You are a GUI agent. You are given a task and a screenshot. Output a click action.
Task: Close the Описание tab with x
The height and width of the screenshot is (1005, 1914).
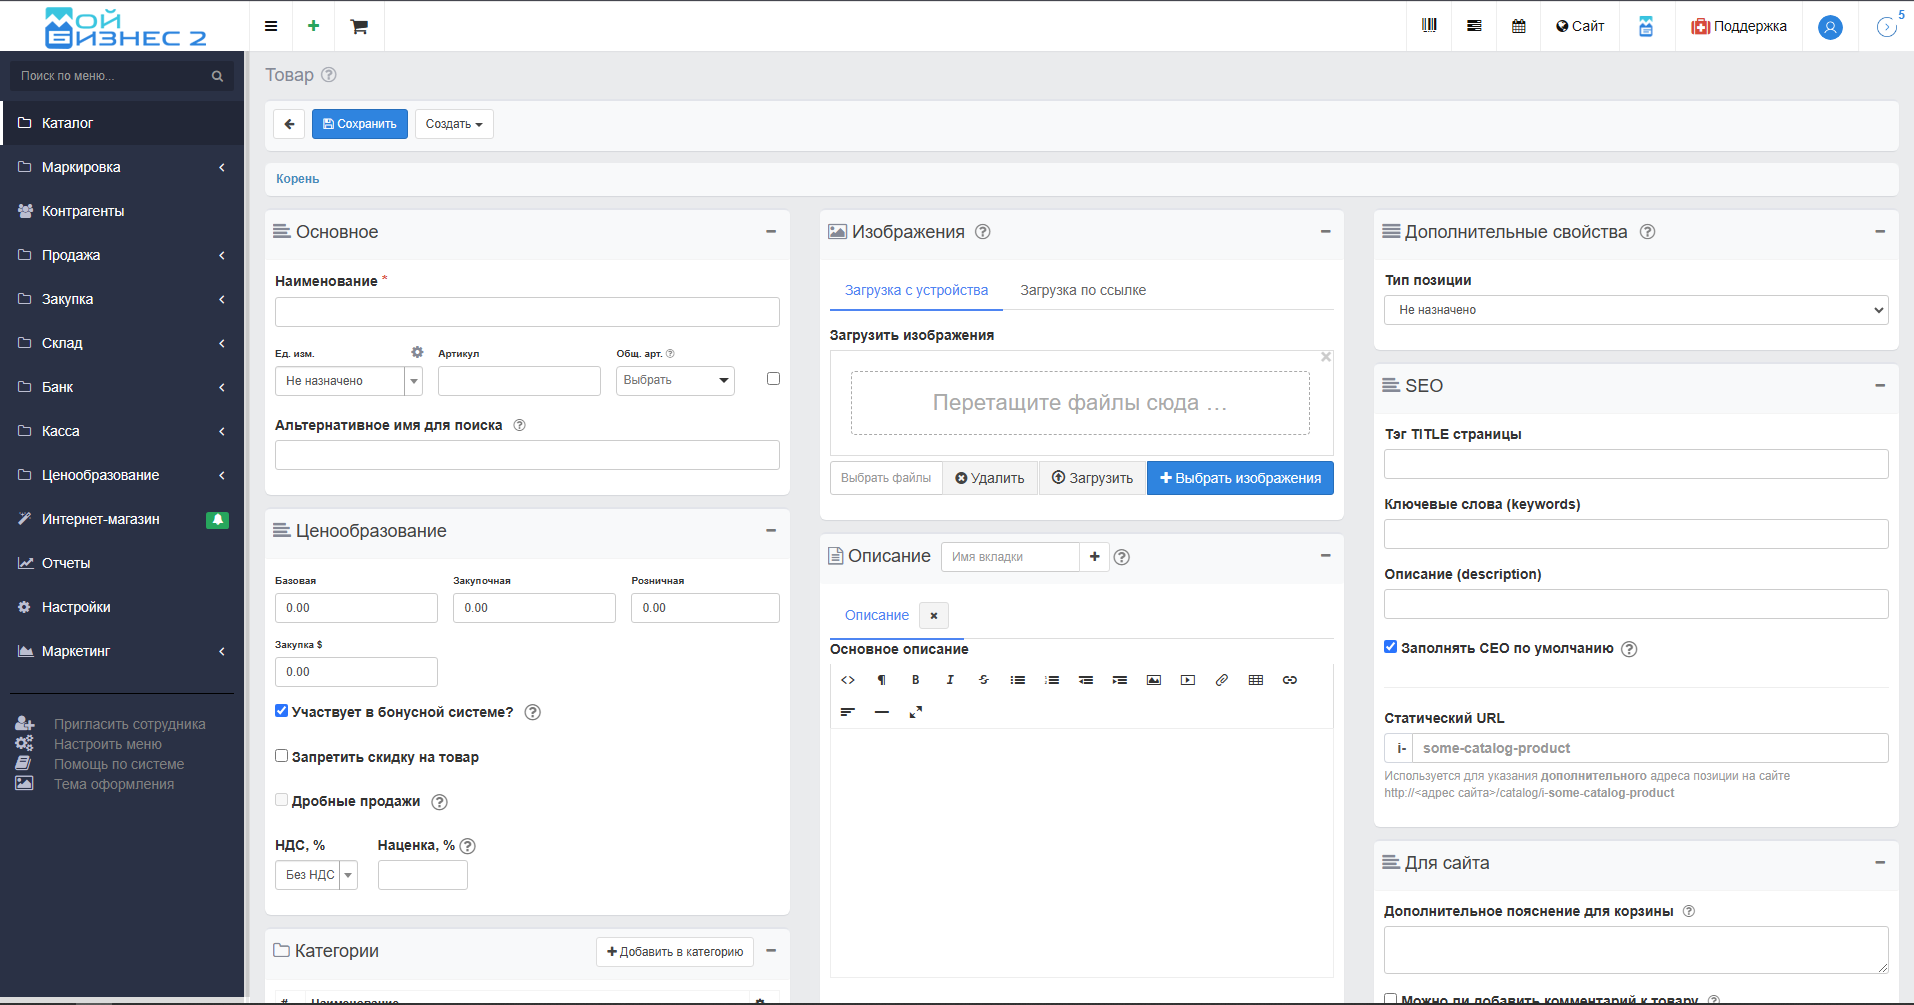tap(934, 616)
